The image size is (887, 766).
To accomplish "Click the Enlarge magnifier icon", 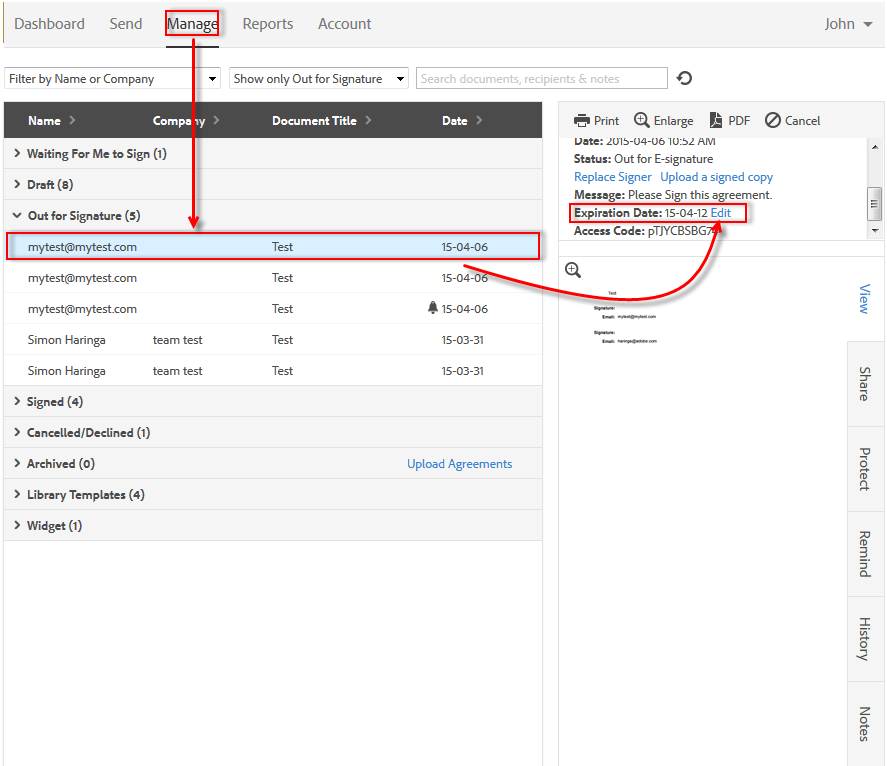I will click(642, 121).
